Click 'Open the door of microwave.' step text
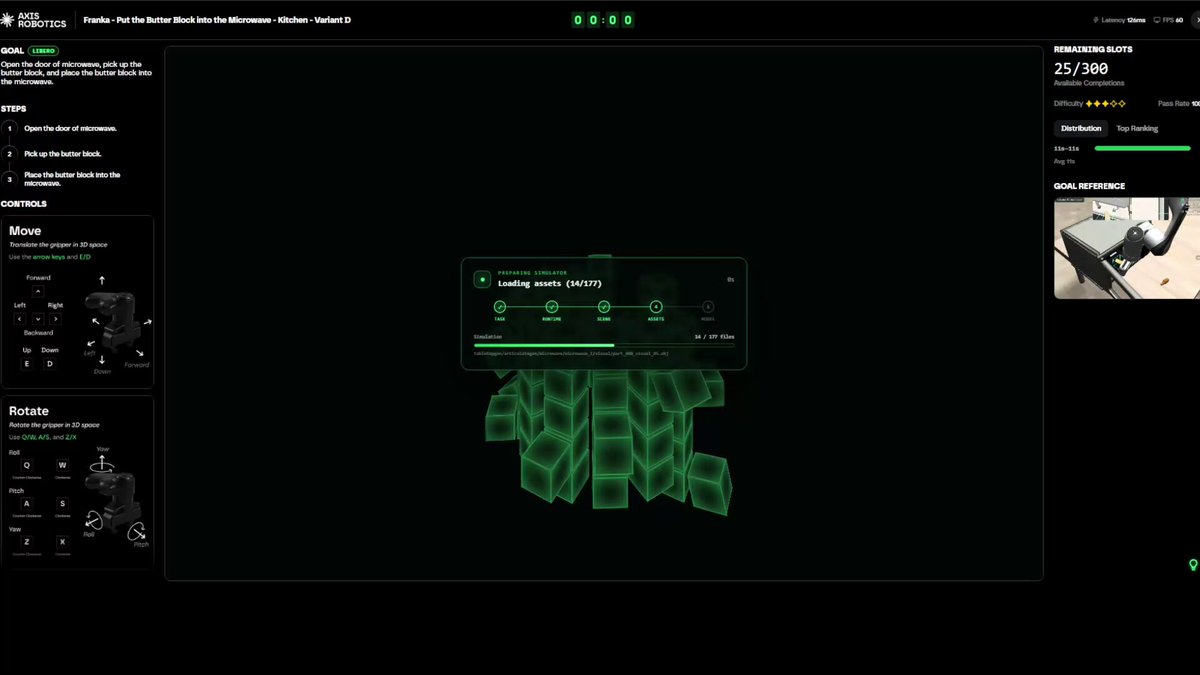 [71, 129]
